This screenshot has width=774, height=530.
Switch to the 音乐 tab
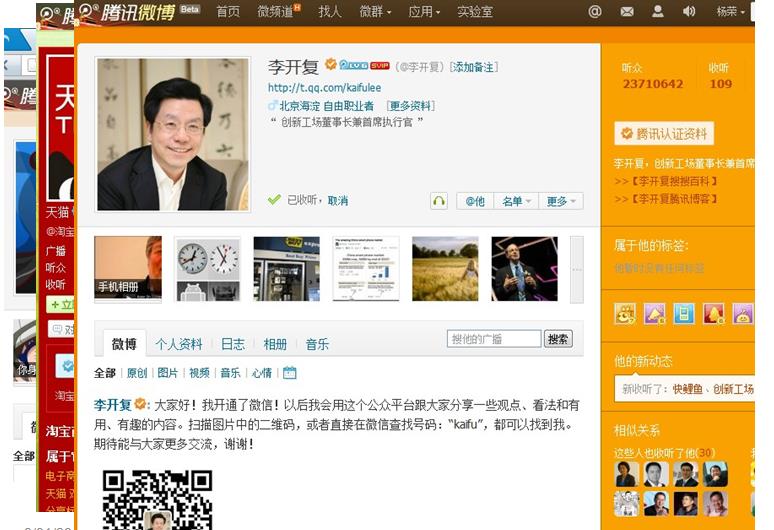317,344
